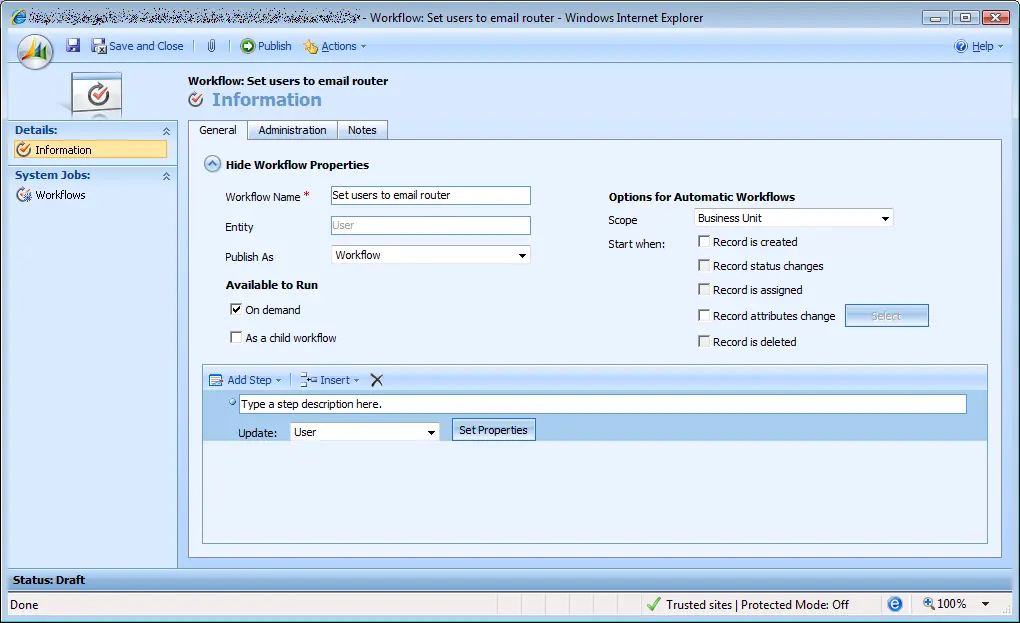
Task: Open the Publish As dropdown
Action: tap(431, 255)
